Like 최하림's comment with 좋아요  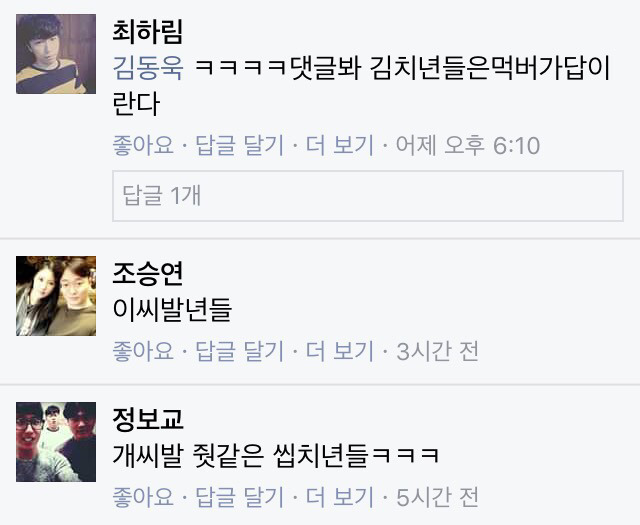tap(143, 145)
